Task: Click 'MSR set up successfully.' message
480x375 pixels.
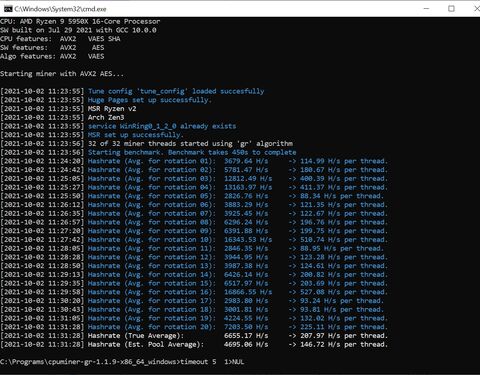Action: click(x=136, y=135)
